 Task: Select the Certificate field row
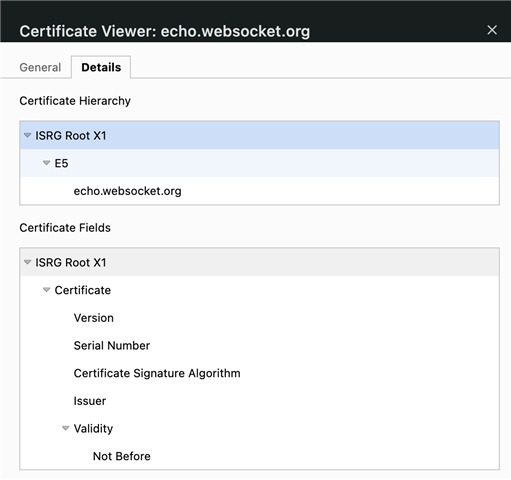[x=259, y=290]
